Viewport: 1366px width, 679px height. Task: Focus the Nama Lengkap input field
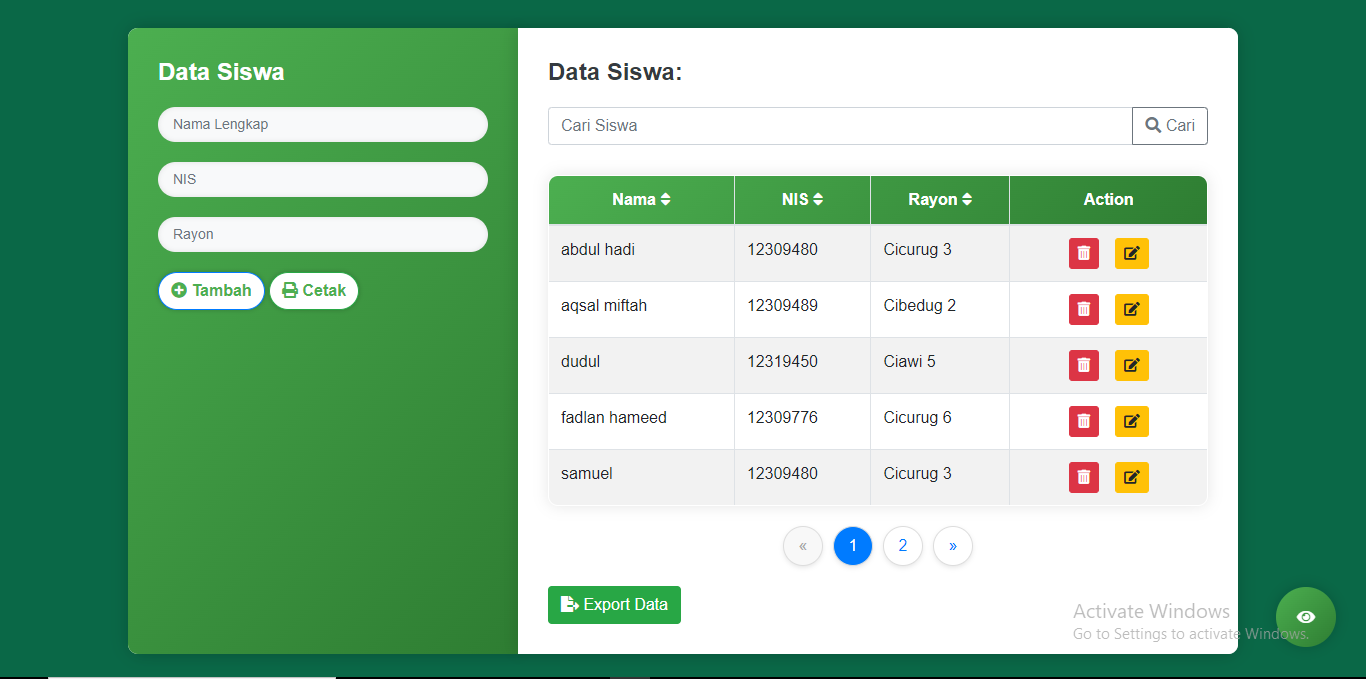pyautogui.click(x=322, y=125)
